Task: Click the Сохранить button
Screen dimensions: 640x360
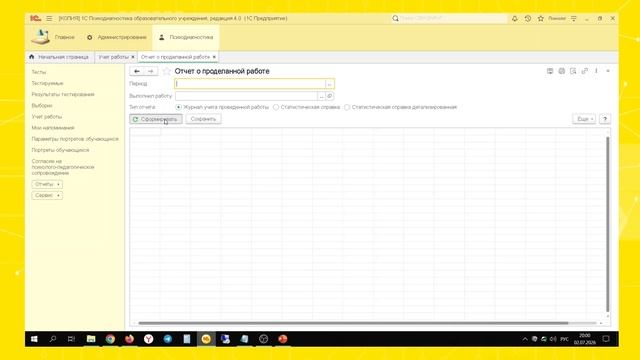Action: click(203, 119)
